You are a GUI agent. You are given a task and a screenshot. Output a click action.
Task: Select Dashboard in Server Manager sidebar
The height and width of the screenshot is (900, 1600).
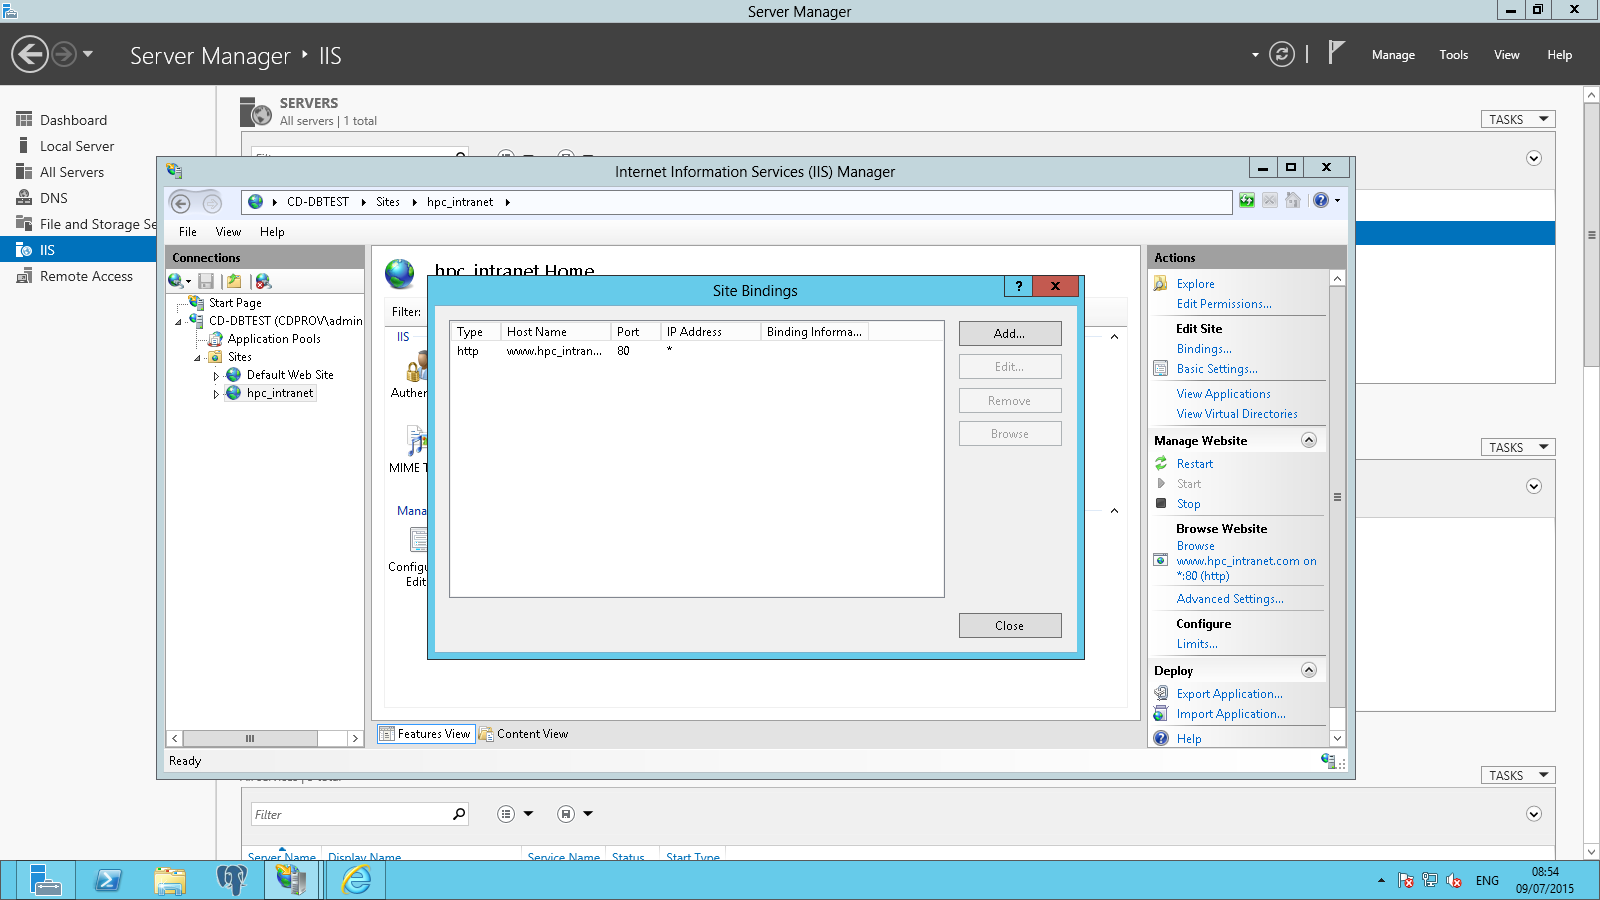point(73,120)
